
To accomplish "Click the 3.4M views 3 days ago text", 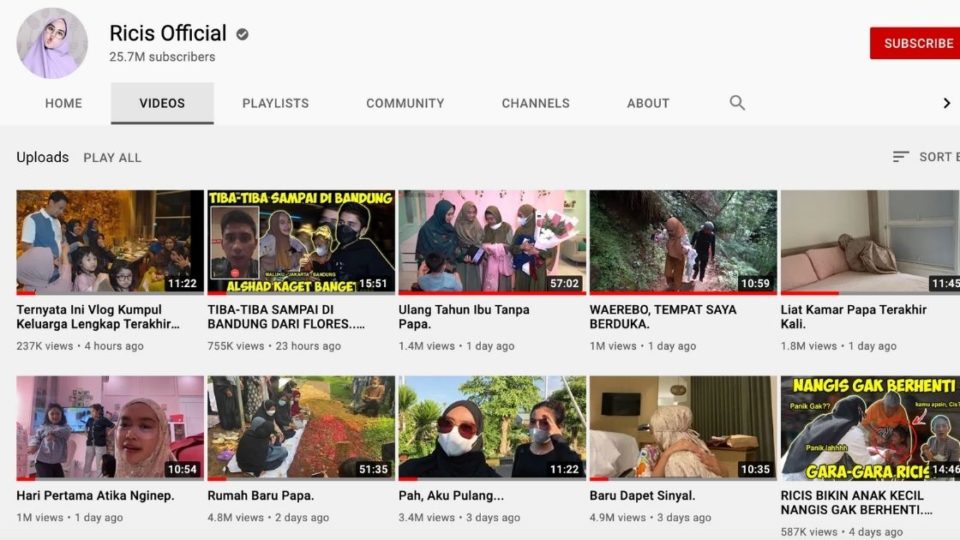I will [459, 518].
